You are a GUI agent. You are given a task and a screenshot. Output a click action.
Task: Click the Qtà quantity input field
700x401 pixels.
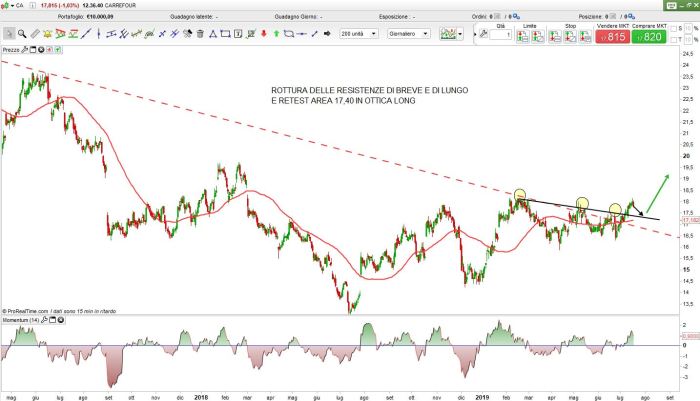click(x=504, y=36)
